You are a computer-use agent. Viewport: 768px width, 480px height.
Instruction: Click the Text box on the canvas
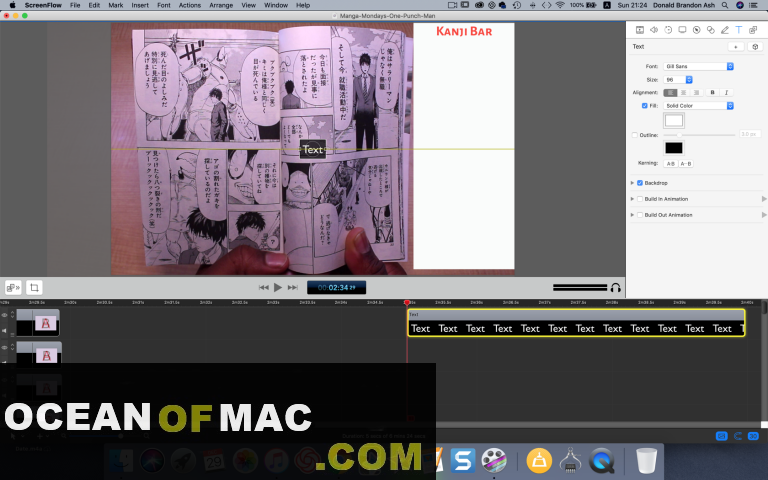tap(312, 149)
